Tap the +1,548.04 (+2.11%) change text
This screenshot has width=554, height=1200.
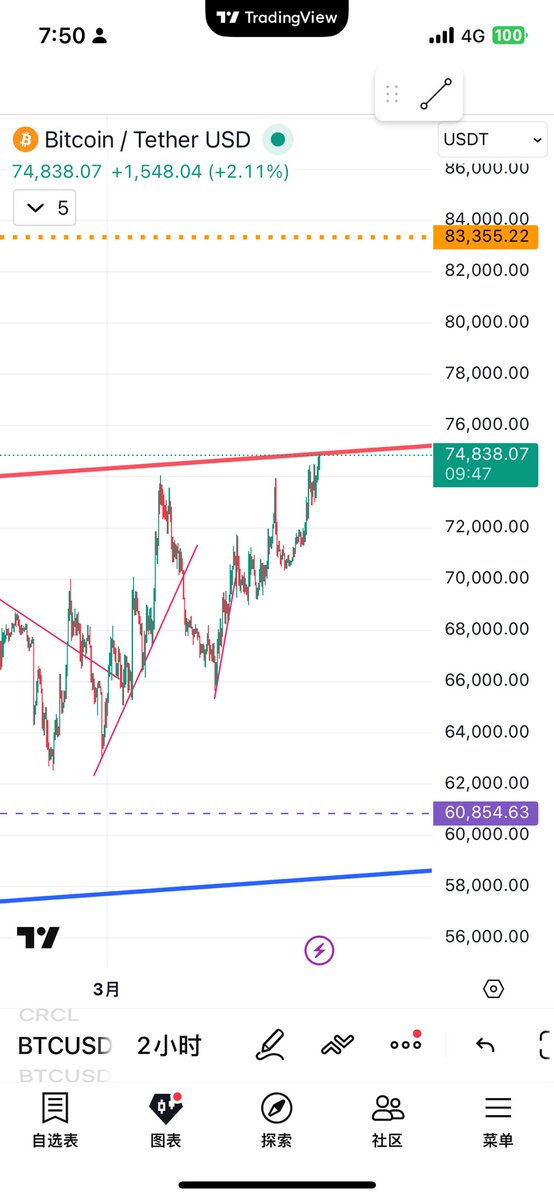200,172
